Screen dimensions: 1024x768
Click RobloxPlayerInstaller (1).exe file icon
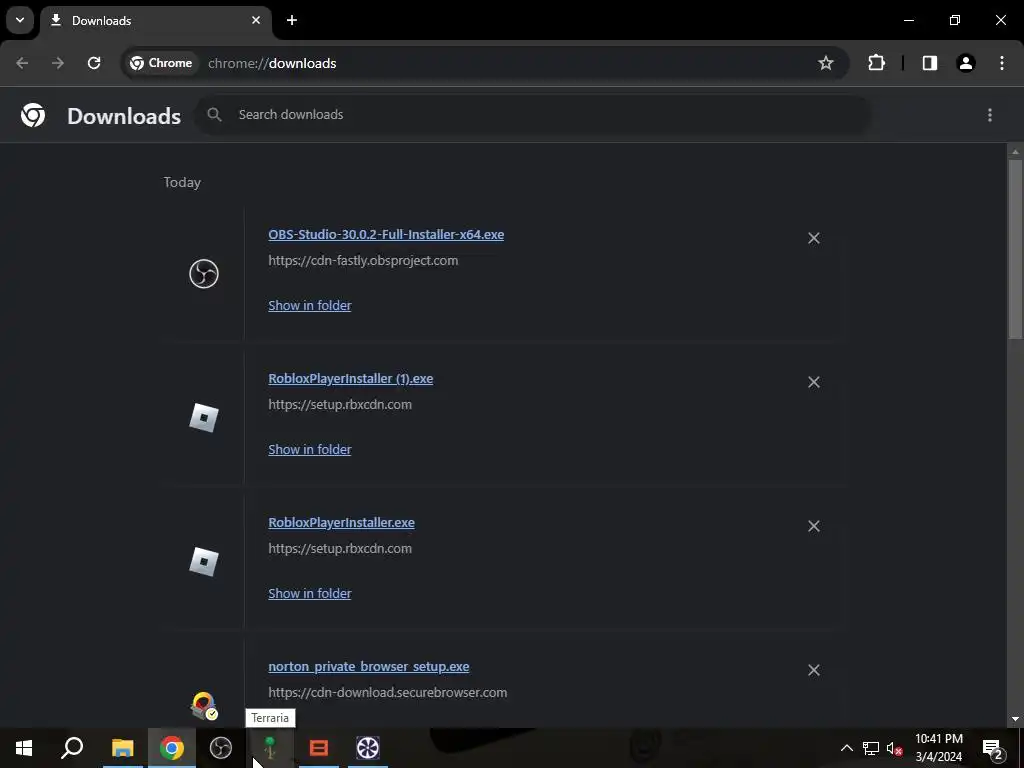click(204, 418)
